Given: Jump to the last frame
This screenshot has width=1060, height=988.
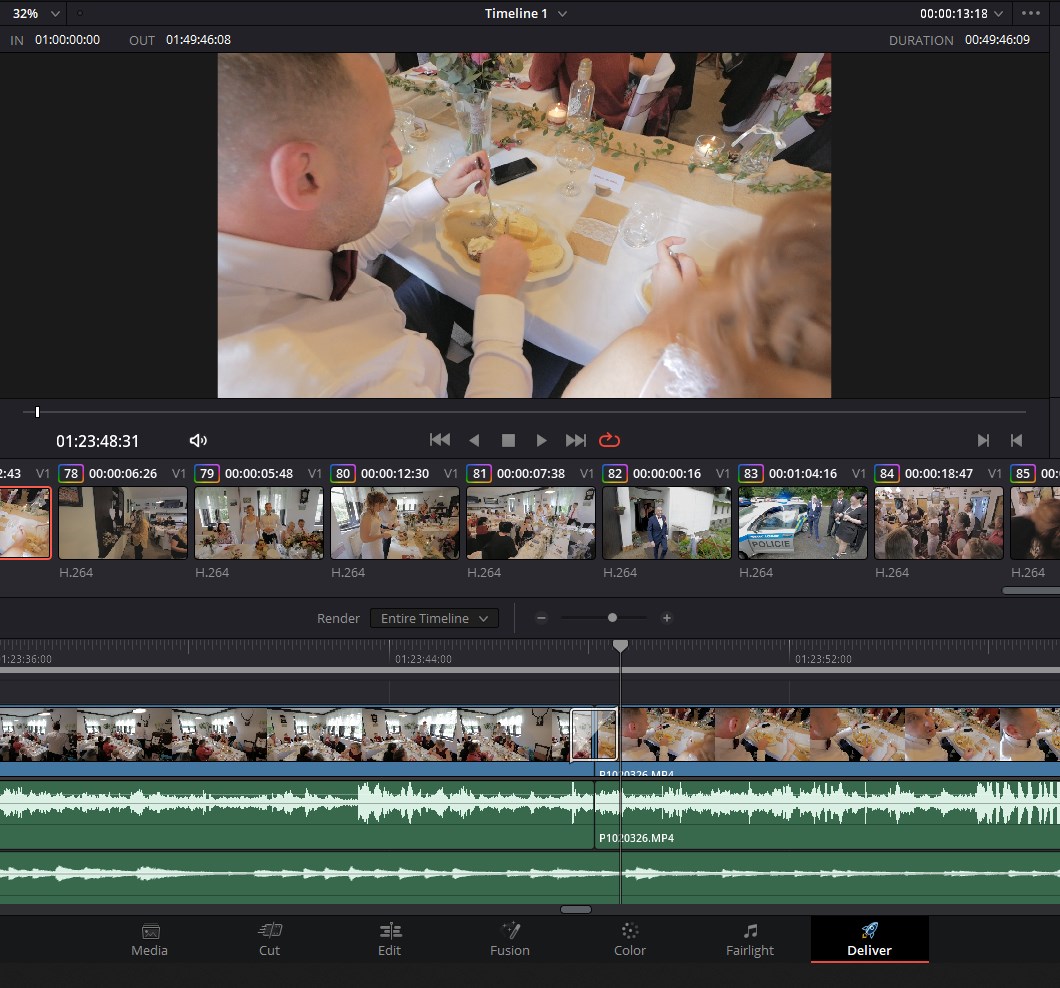Looking at the screenshot, I should point(576,440).
